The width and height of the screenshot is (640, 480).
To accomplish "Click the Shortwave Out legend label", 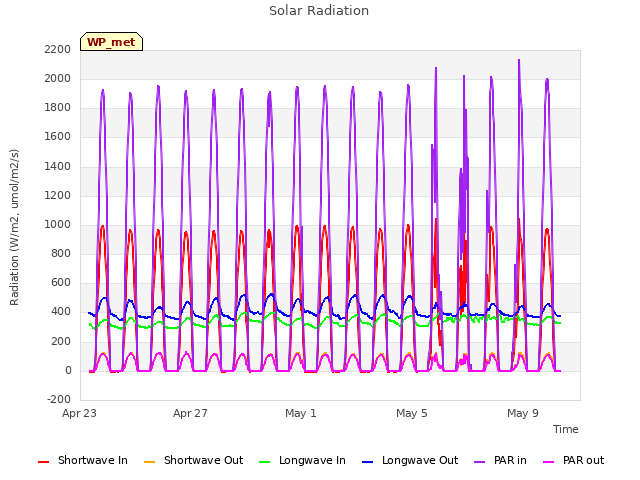I will coord(203,460).
